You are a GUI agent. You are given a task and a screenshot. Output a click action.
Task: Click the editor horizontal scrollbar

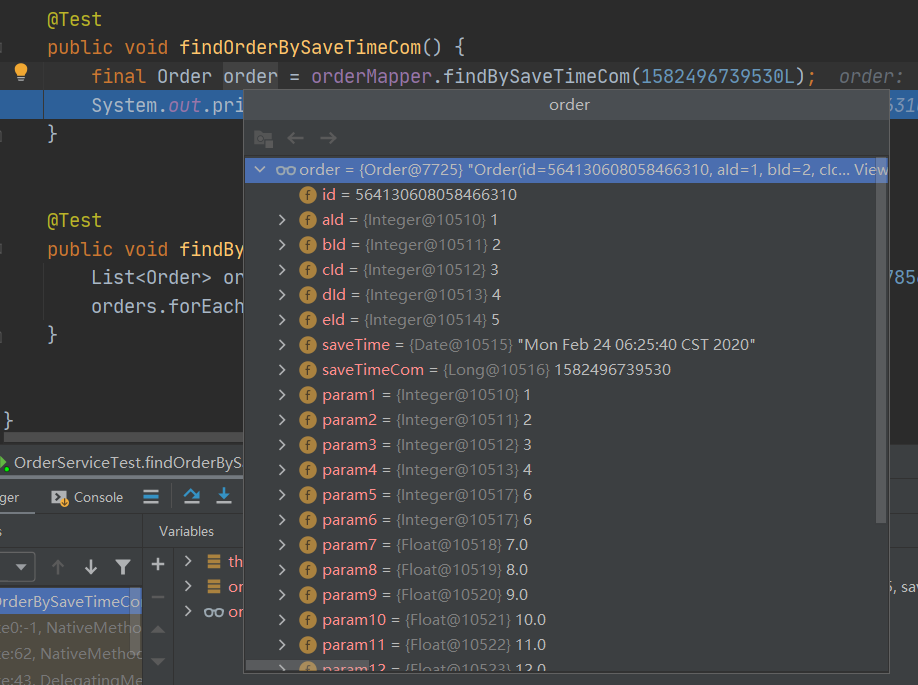[123, 437]
